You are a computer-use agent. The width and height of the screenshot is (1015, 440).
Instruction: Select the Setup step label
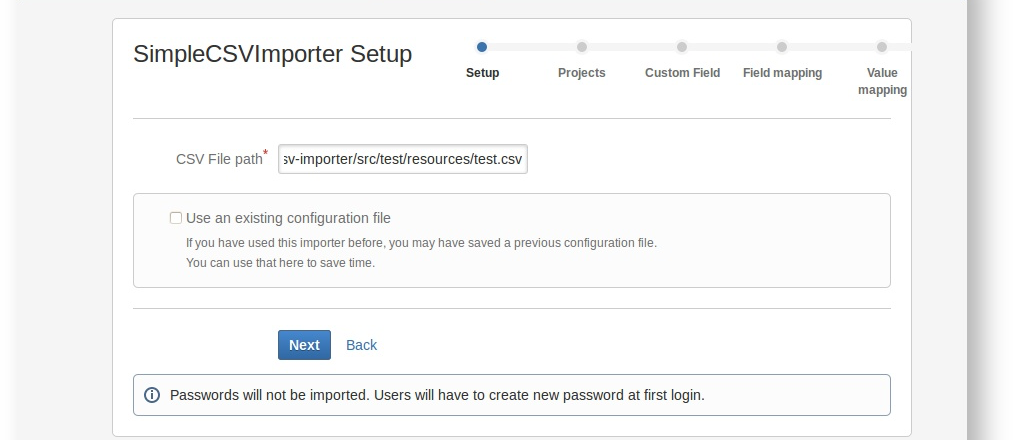482,73
